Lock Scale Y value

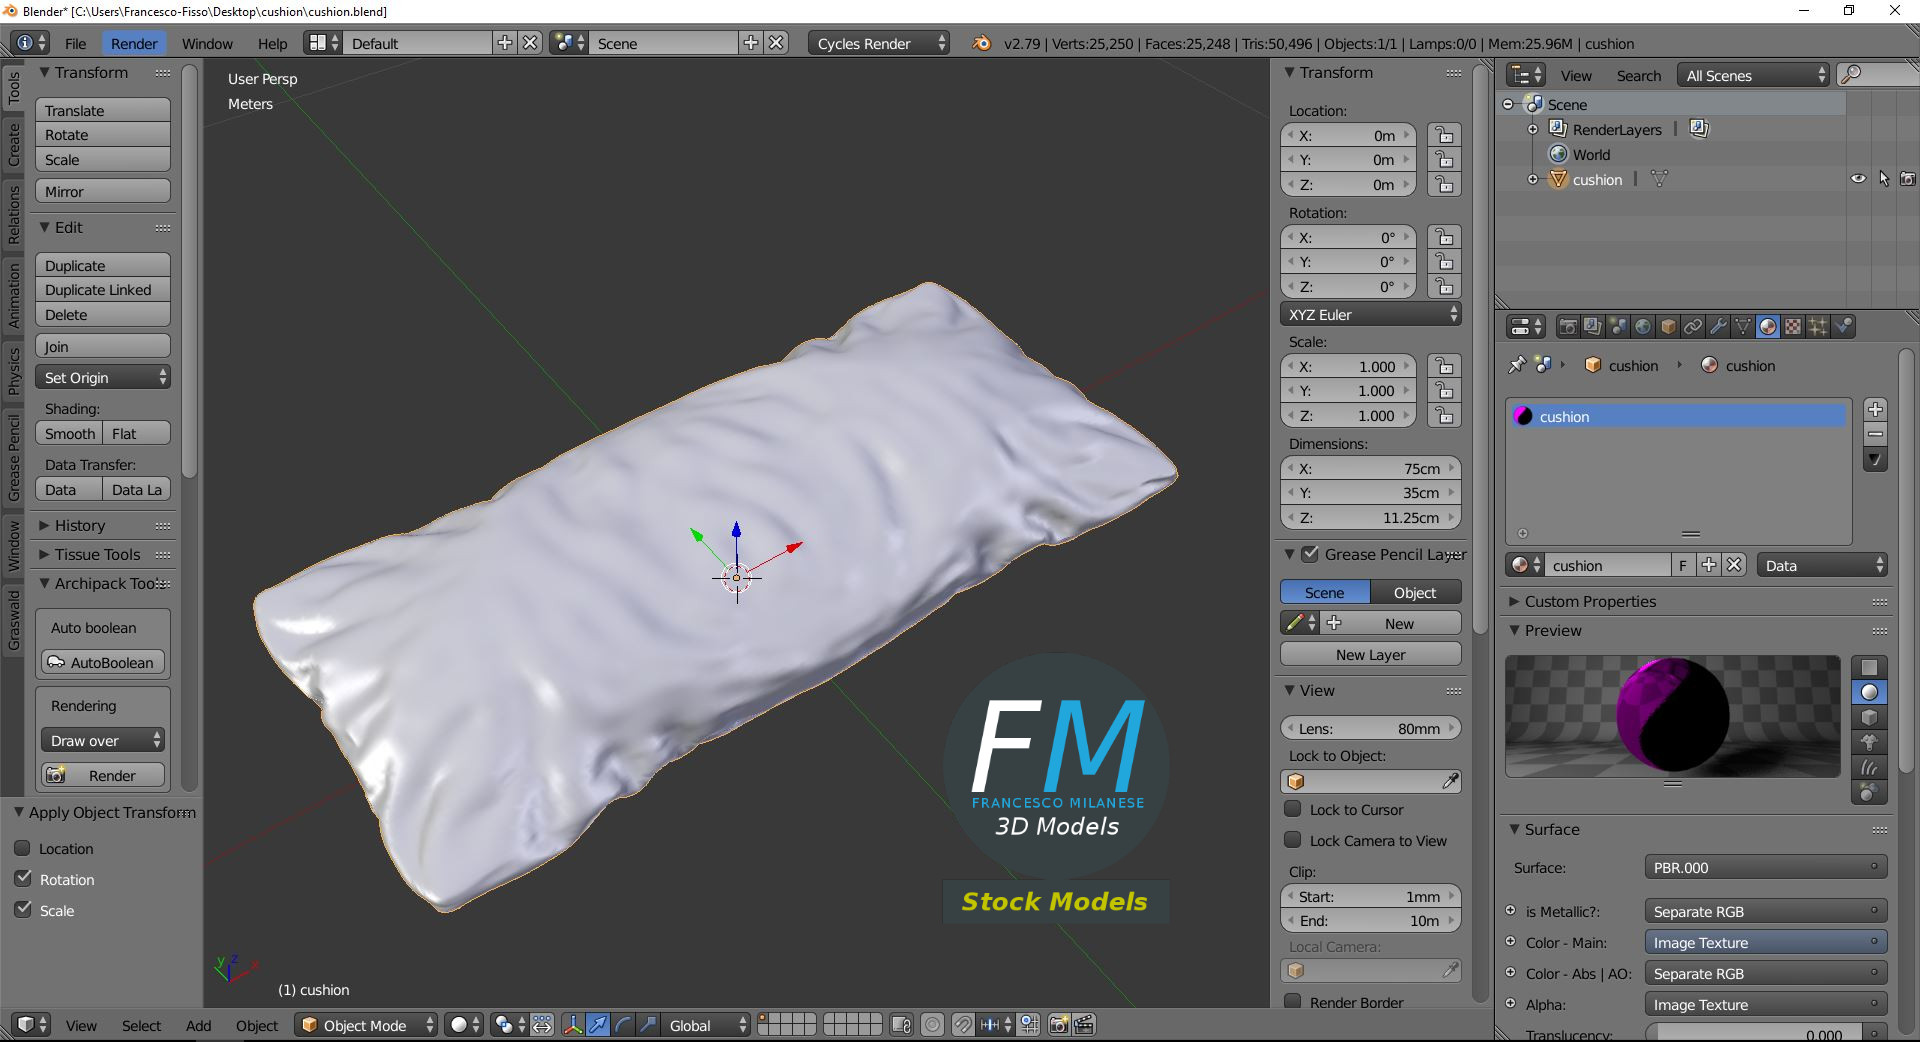click(x=1444, y=390)
